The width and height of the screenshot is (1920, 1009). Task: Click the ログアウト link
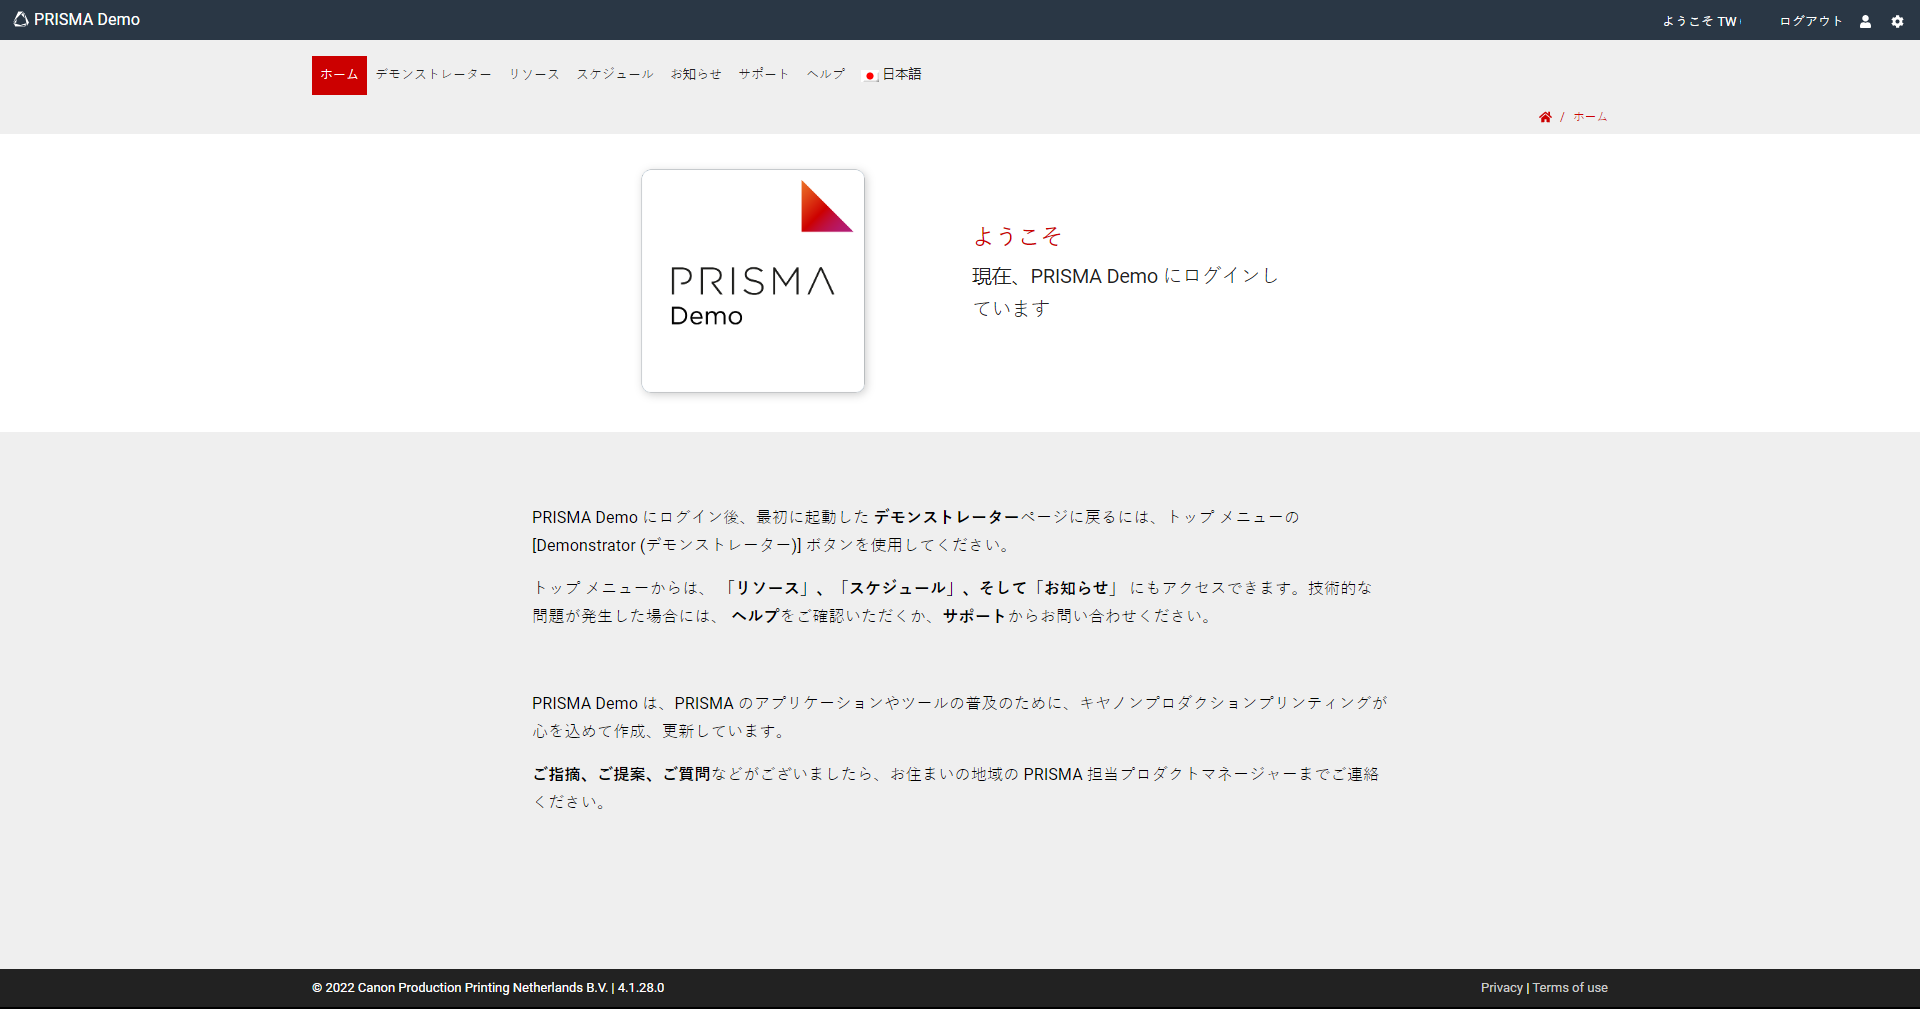coord(1811,21)
